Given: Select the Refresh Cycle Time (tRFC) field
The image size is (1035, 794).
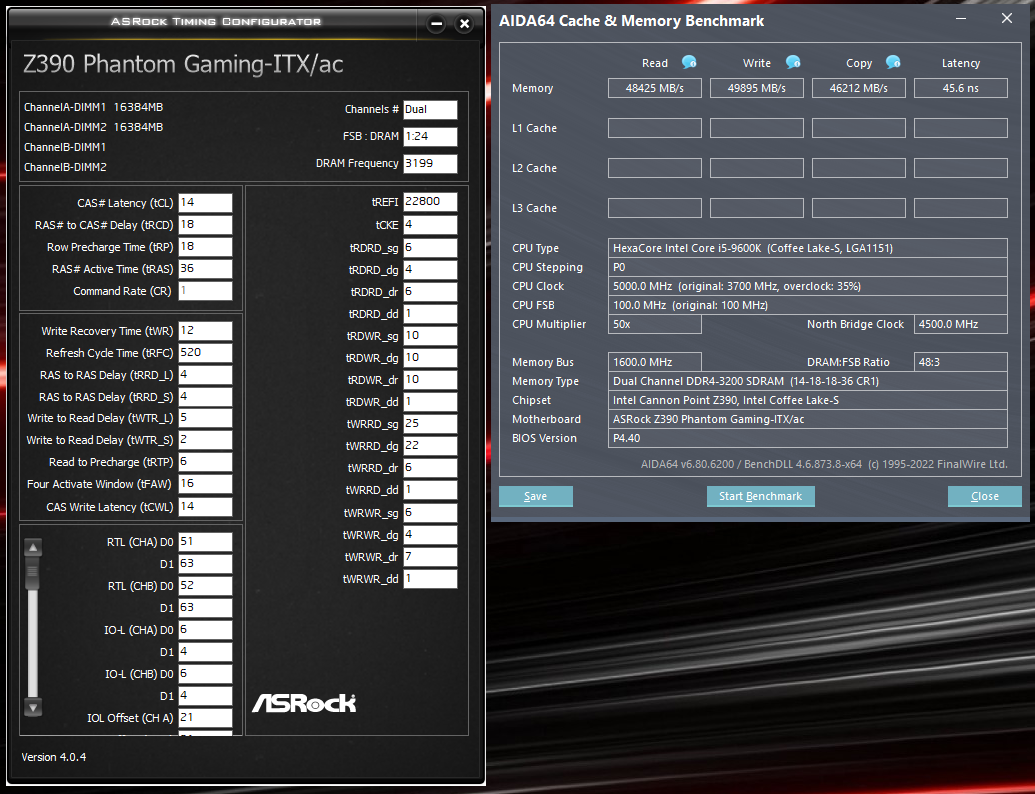Looking at the screenshot, I should pyautogui.click(x=205, y=352).
